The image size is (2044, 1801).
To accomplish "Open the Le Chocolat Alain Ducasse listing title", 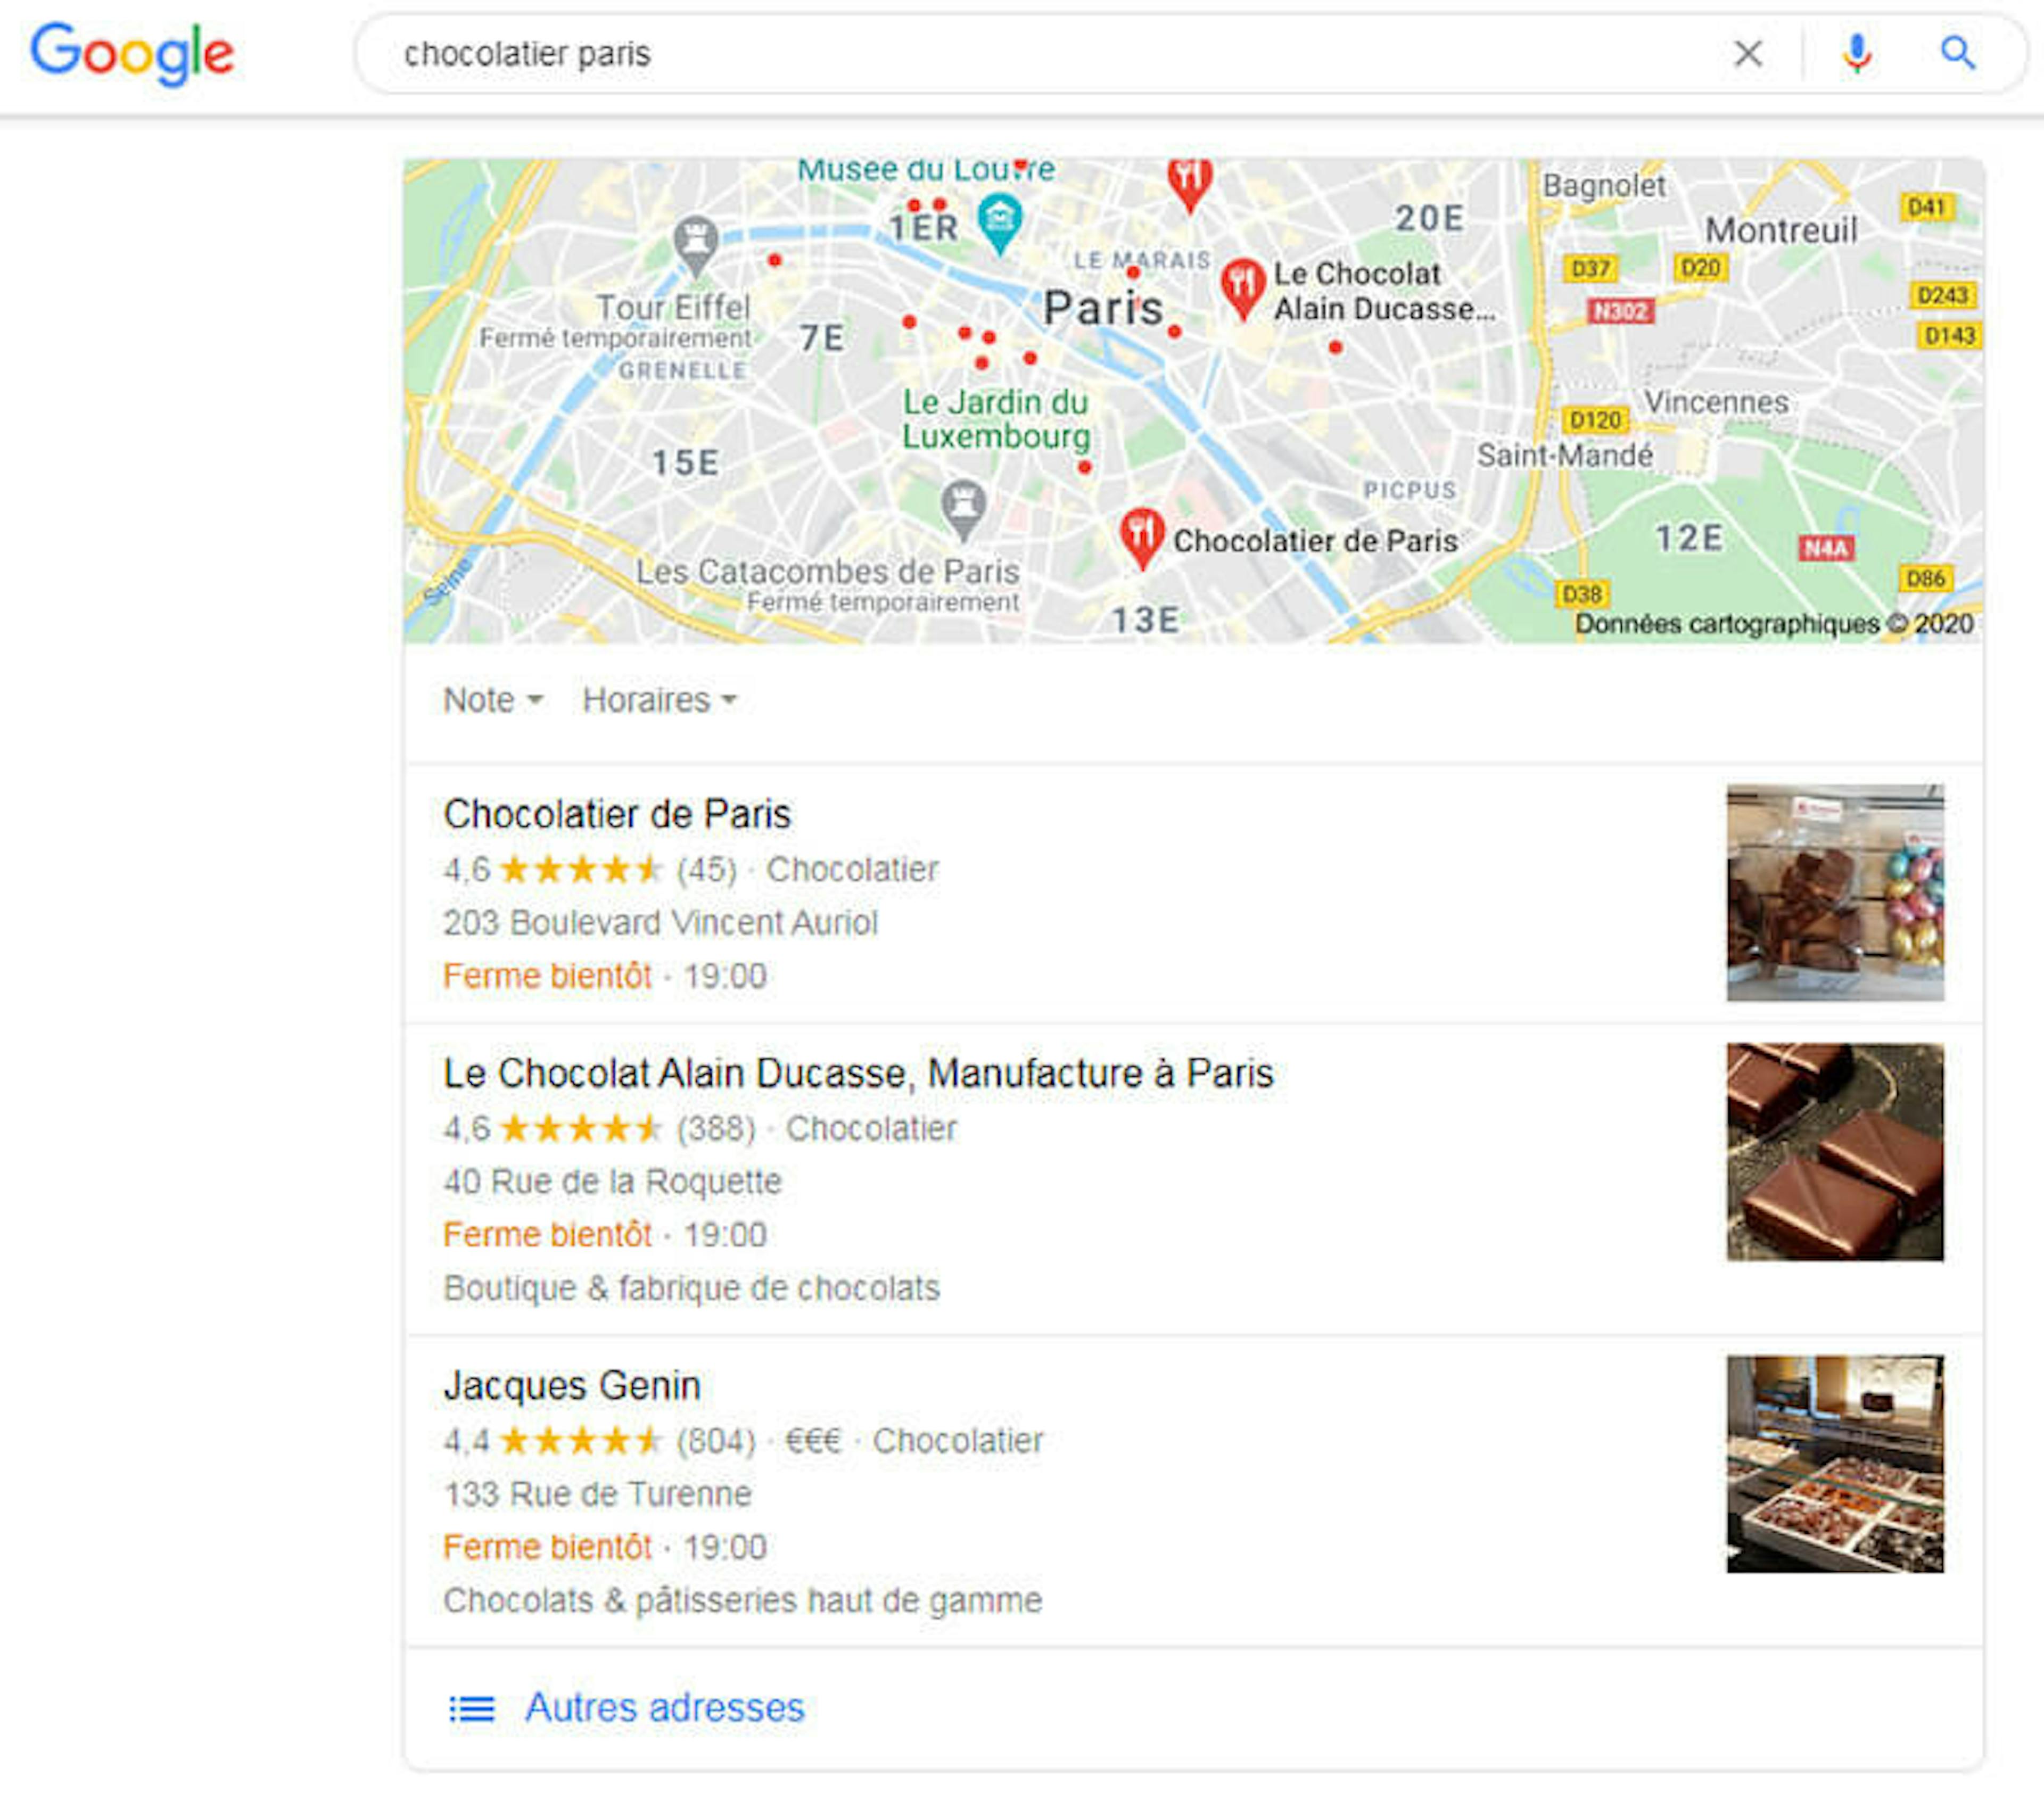I will [x=858, y=1073].
